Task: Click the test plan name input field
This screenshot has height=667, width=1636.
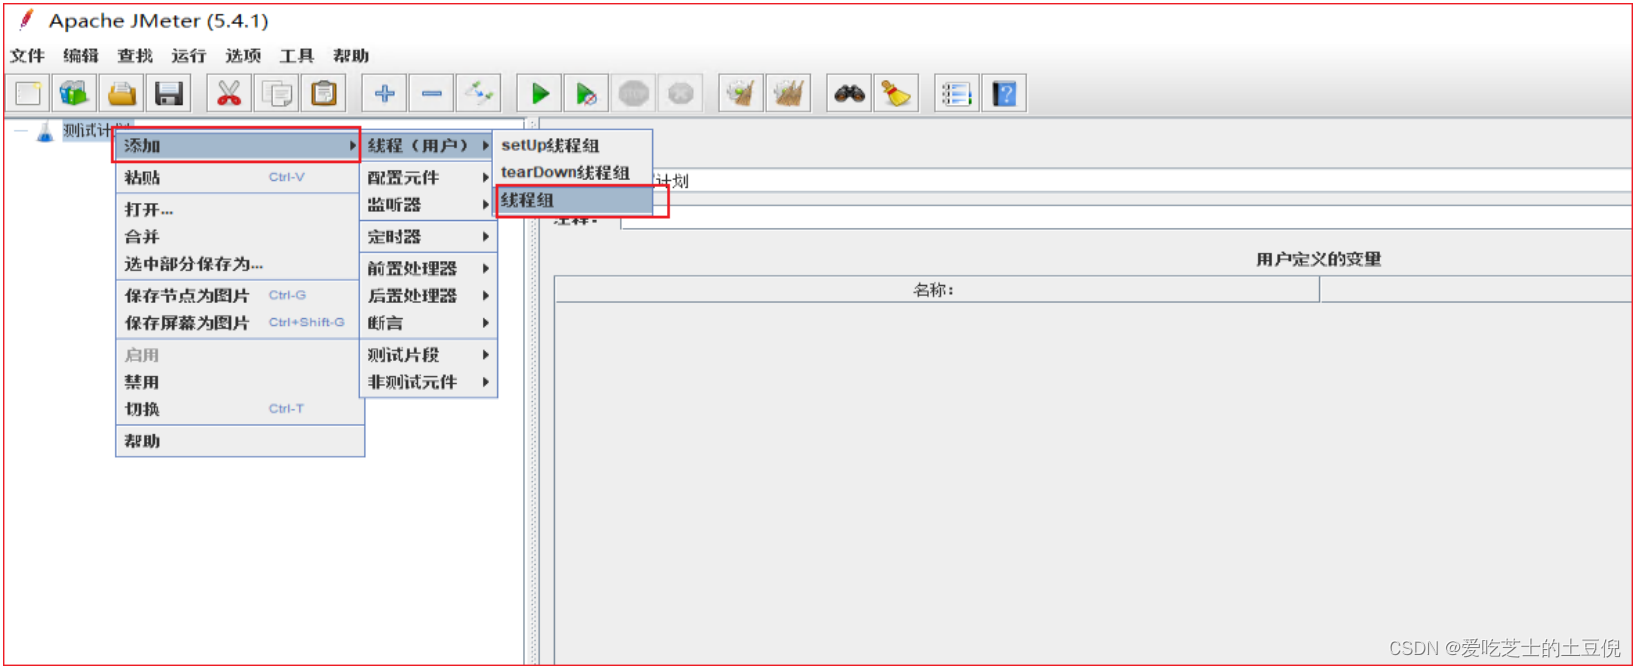Action: (x=1142, y=181)
